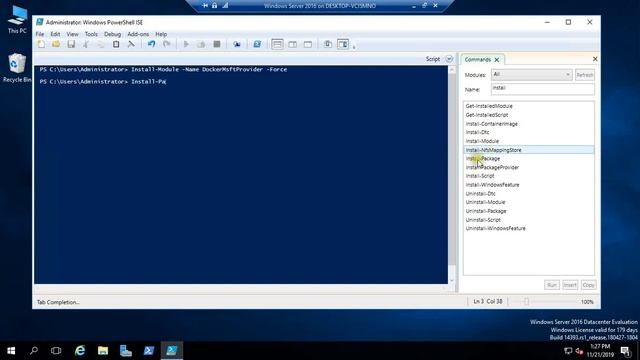
Task: Close the Commands tab with its X
Action: point(497,60)
